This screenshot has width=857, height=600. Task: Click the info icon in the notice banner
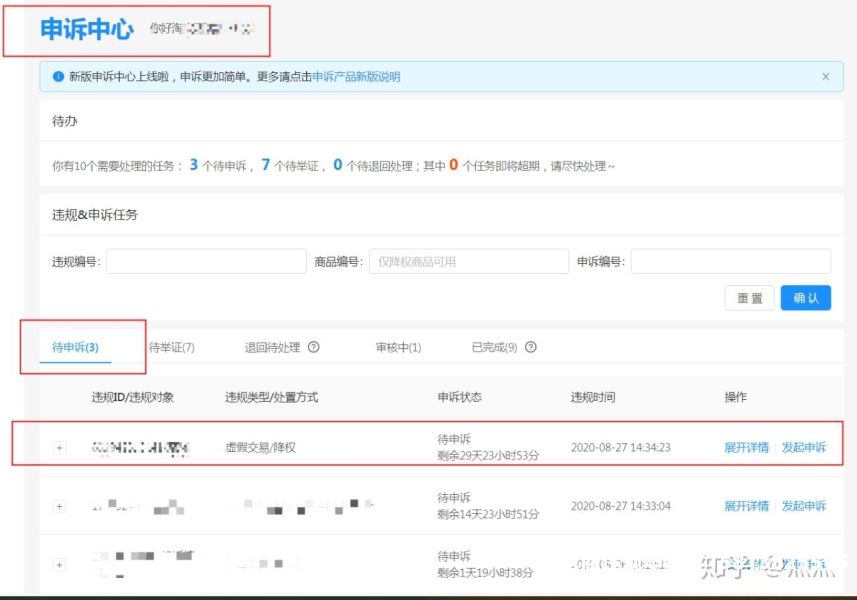point(58,77)
